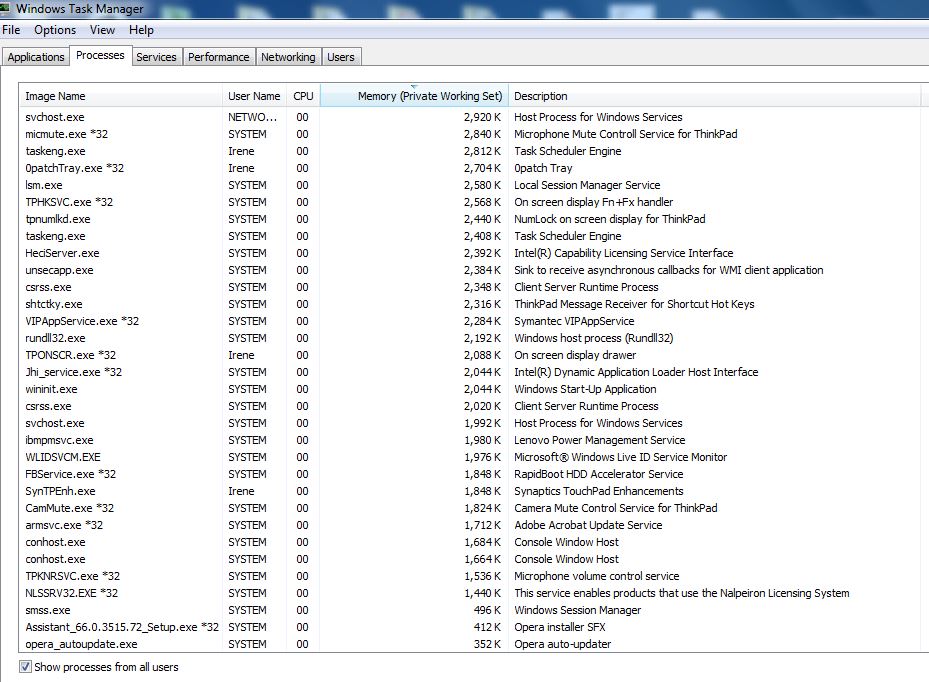929x682 pixels.
Task: Click the User Name column header
Action: coord(254,96)
